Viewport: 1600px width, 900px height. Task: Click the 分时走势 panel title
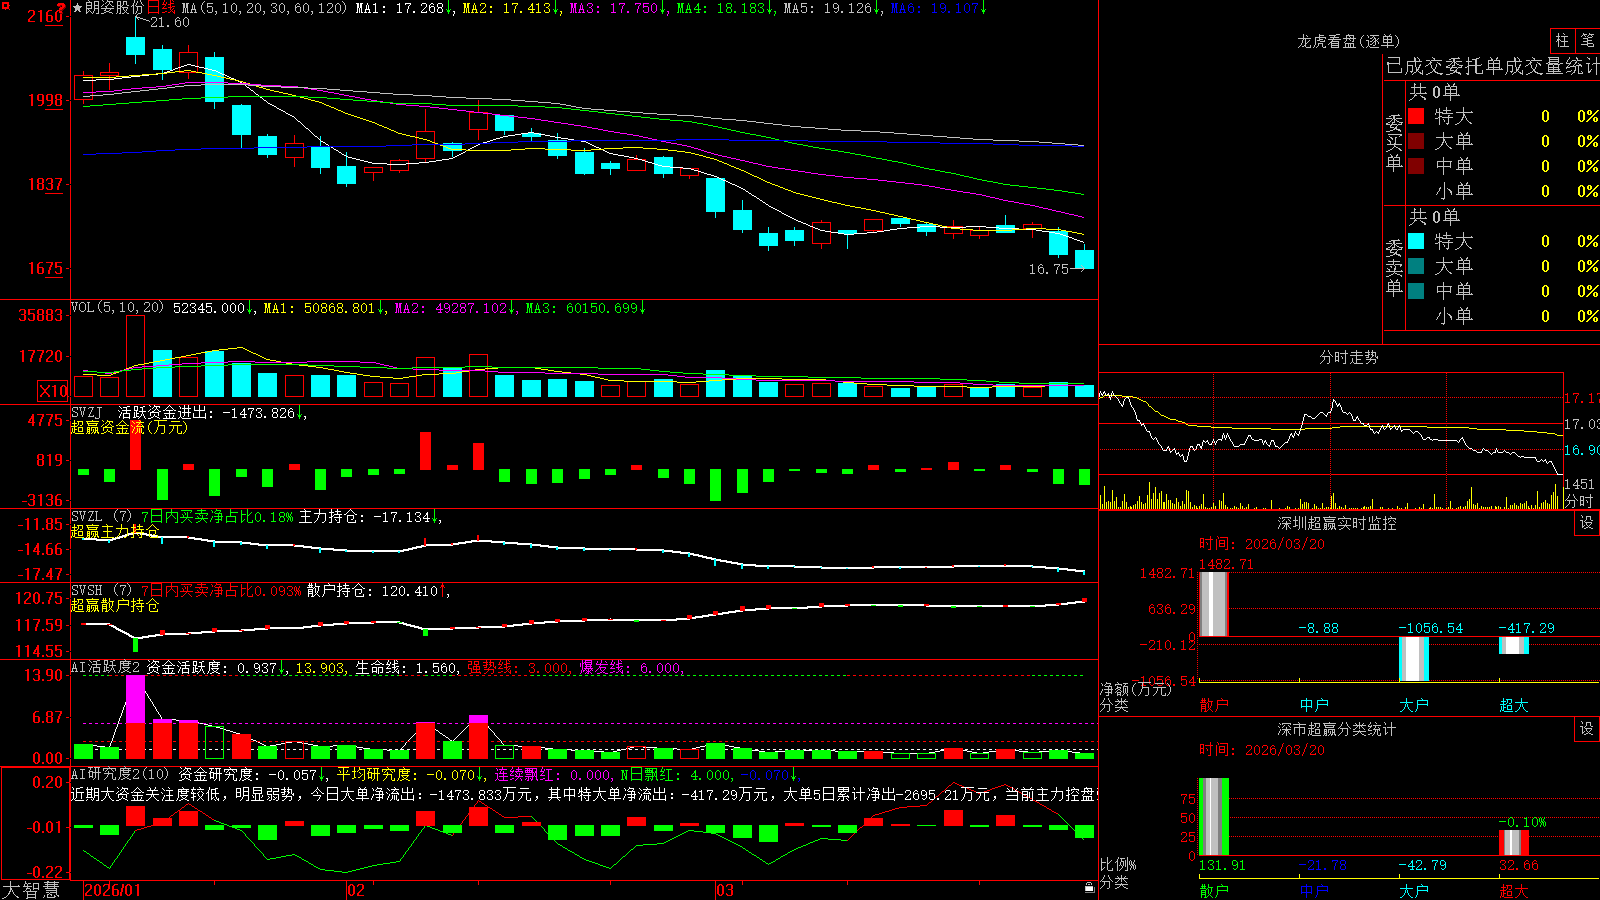(x=1348, y=357)
